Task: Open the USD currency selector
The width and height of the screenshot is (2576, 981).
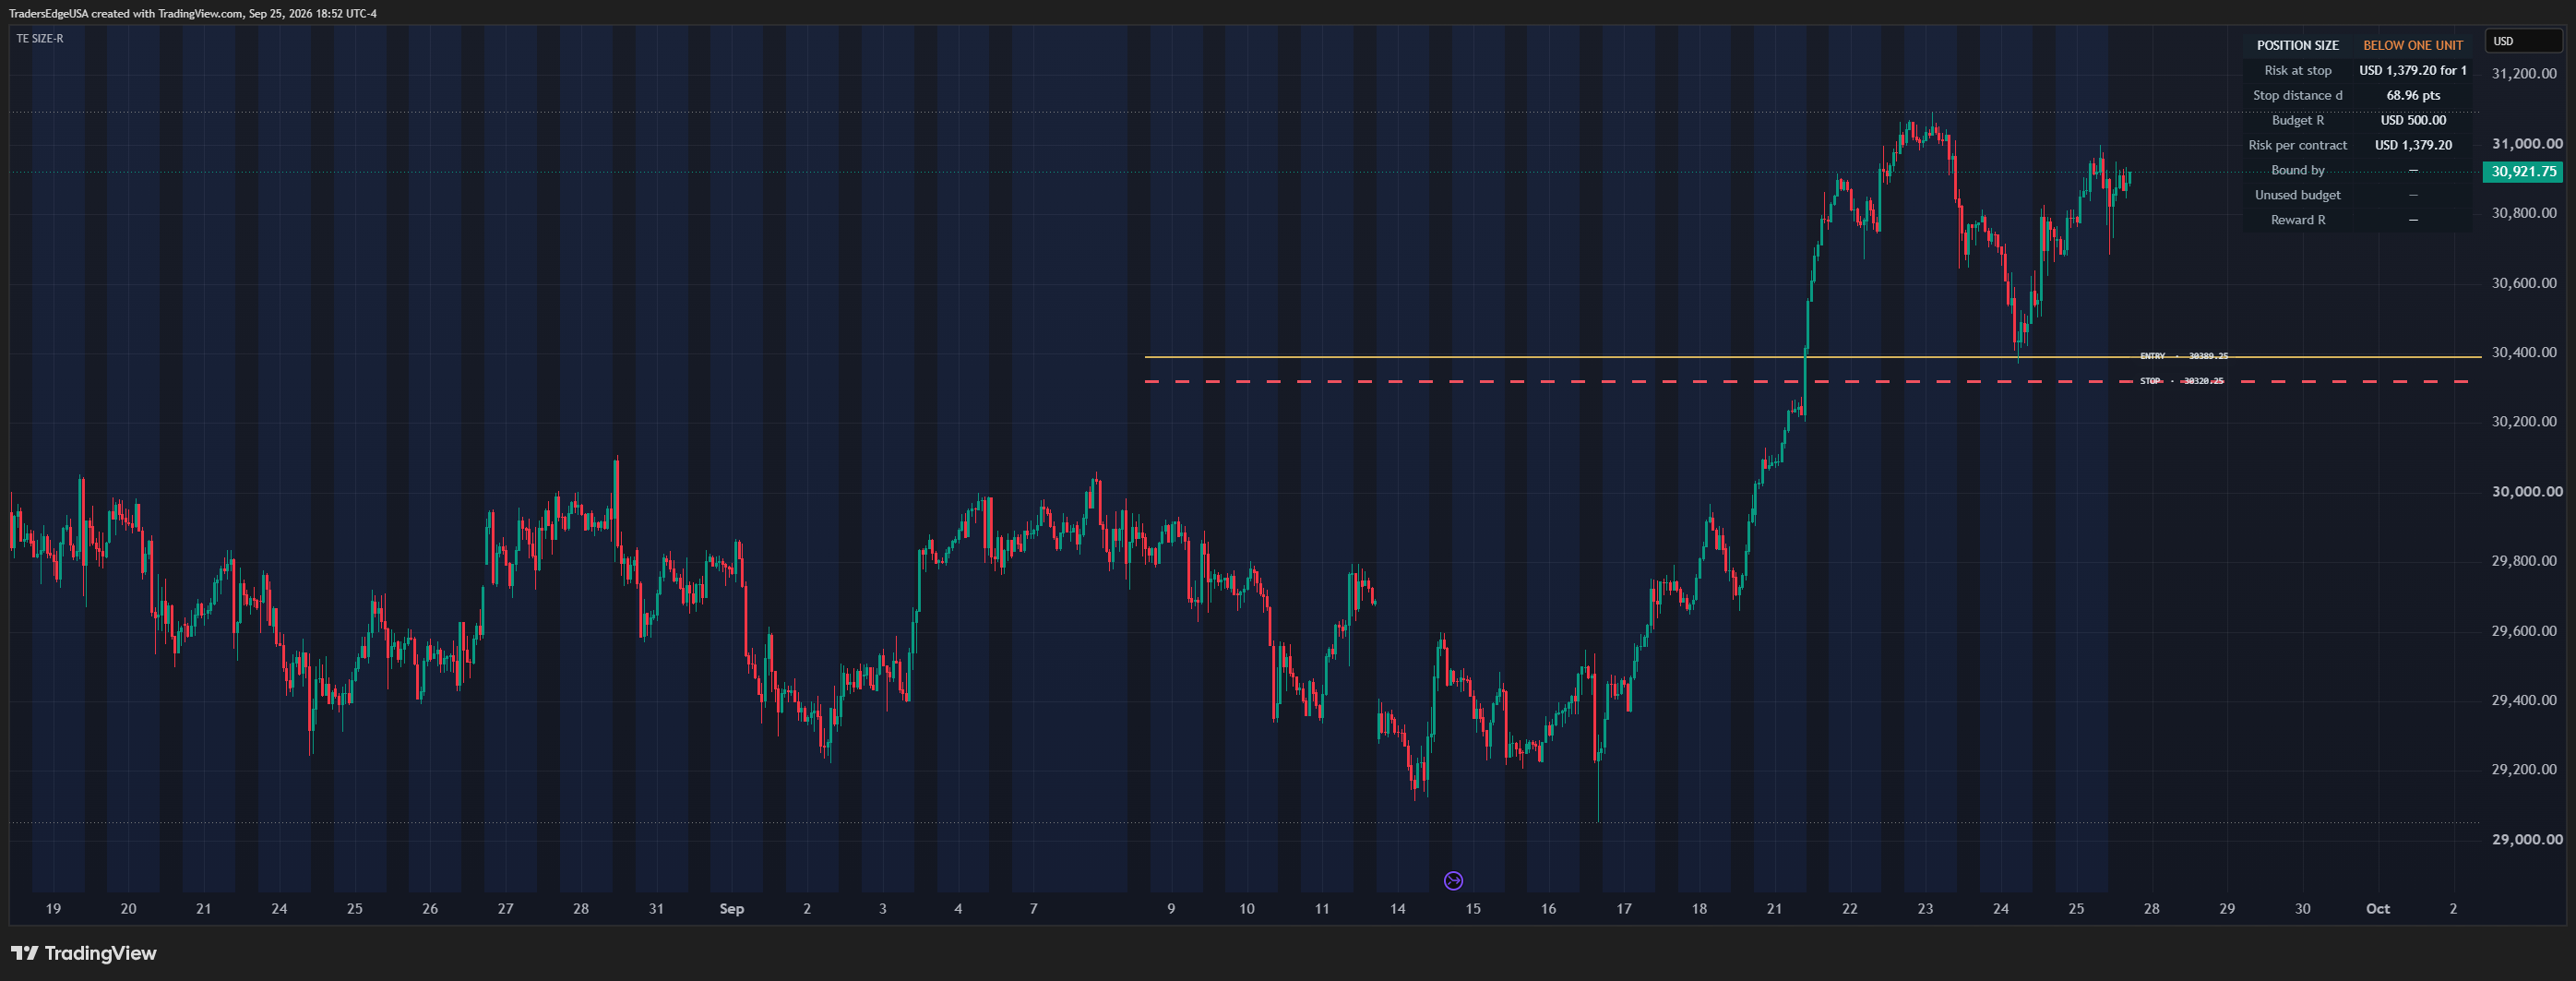Action: (2522, 41)
